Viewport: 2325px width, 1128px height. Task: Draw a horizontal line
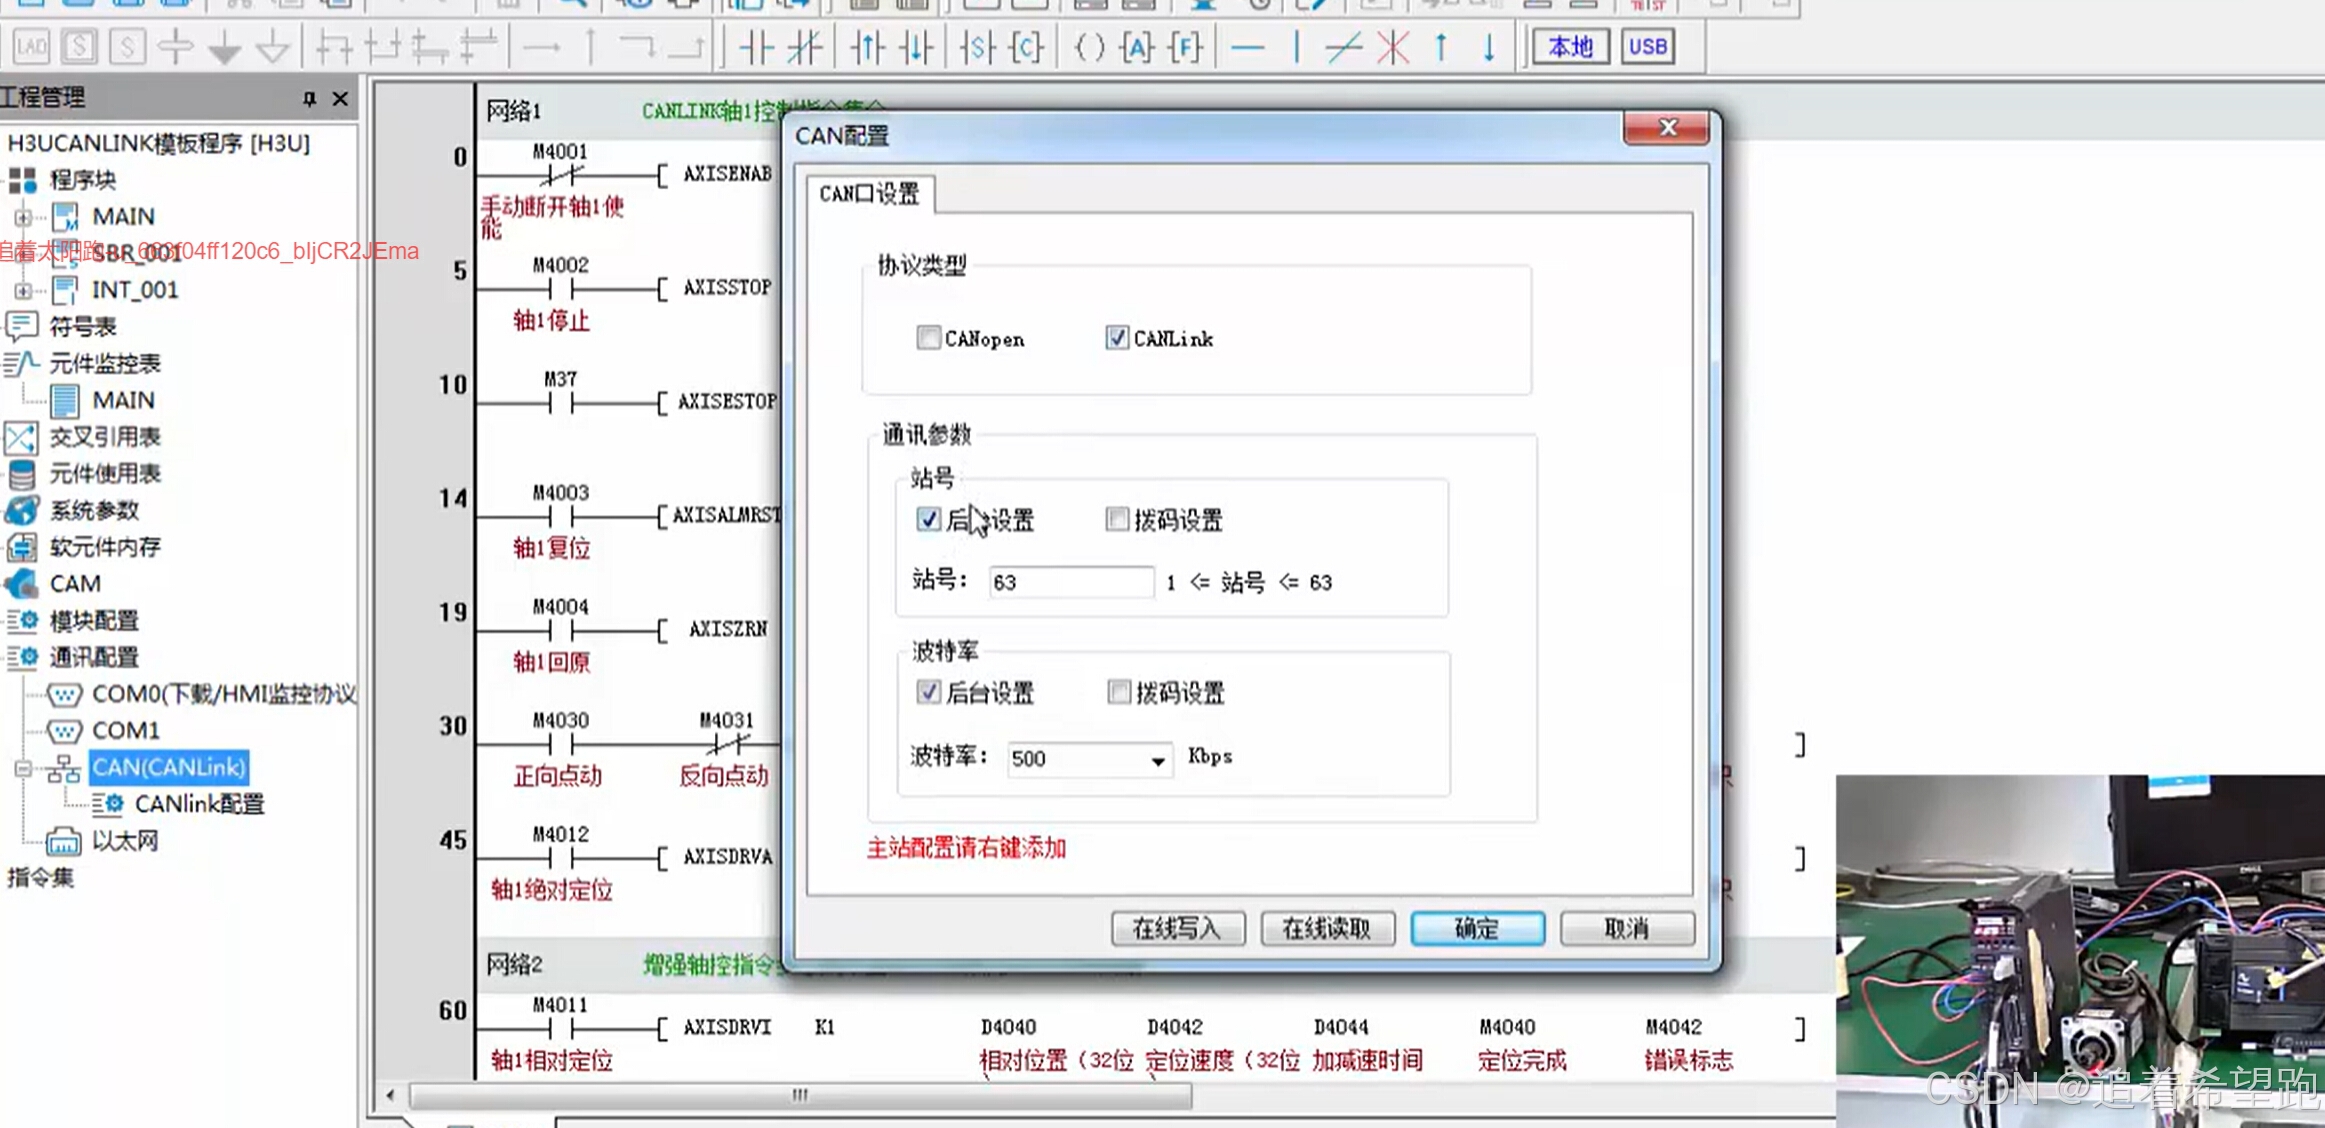click(x=1248, y=47)
